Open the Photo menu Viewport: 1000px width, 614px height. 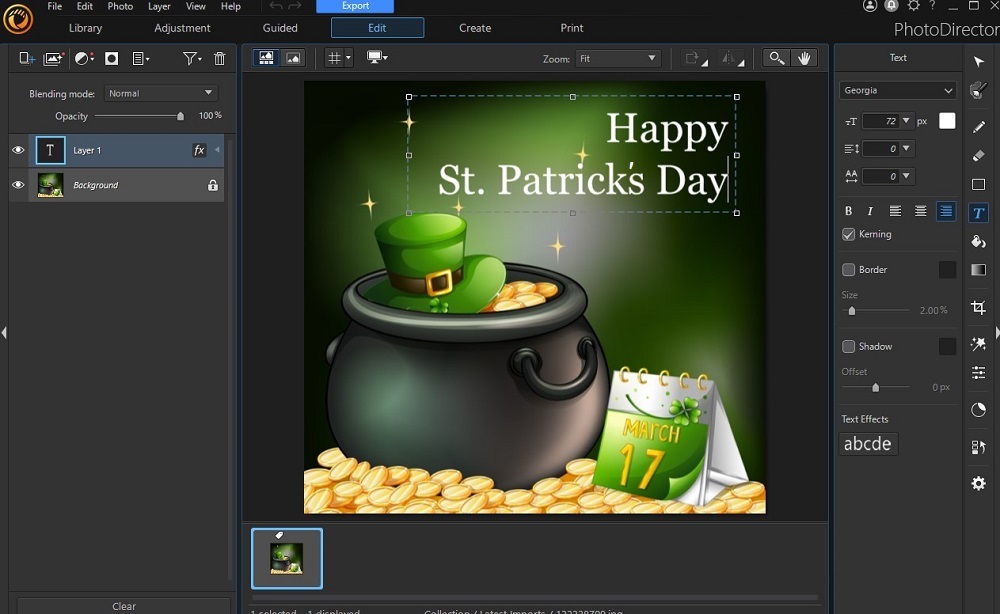pos(120,6)
